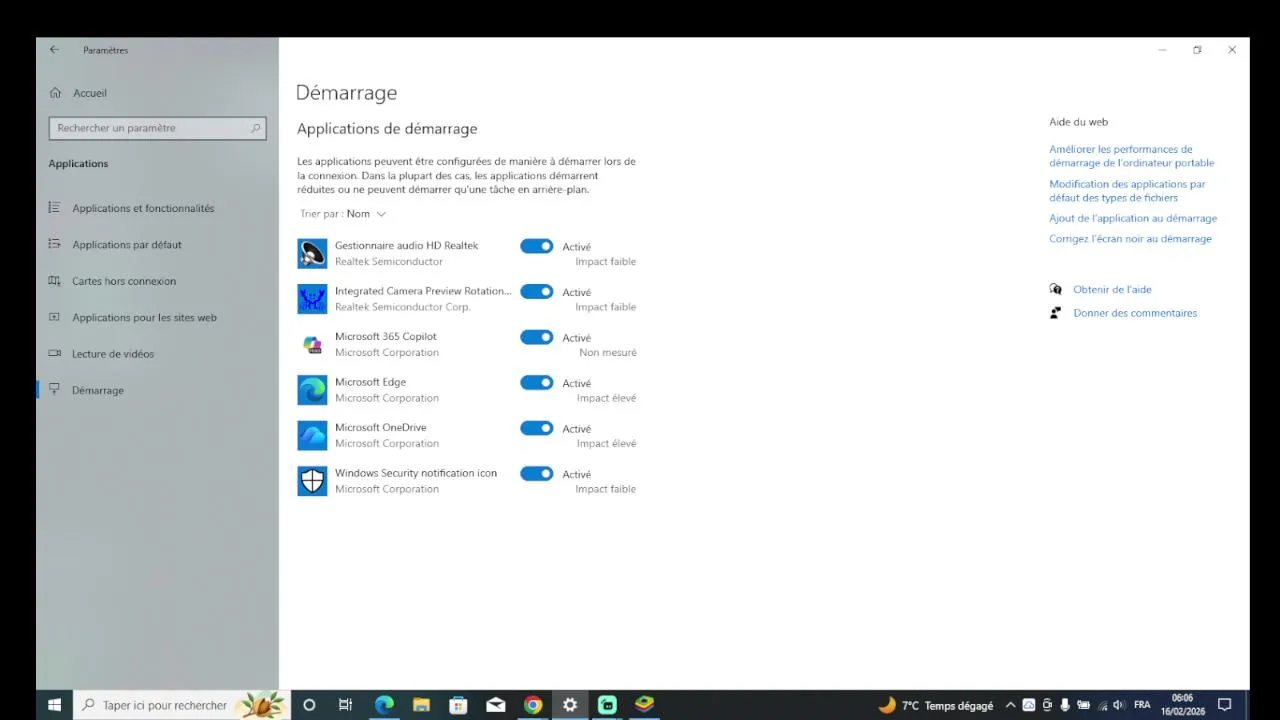Click "Ajout de l'application au démarrage" link

[x=1133, y=218]
